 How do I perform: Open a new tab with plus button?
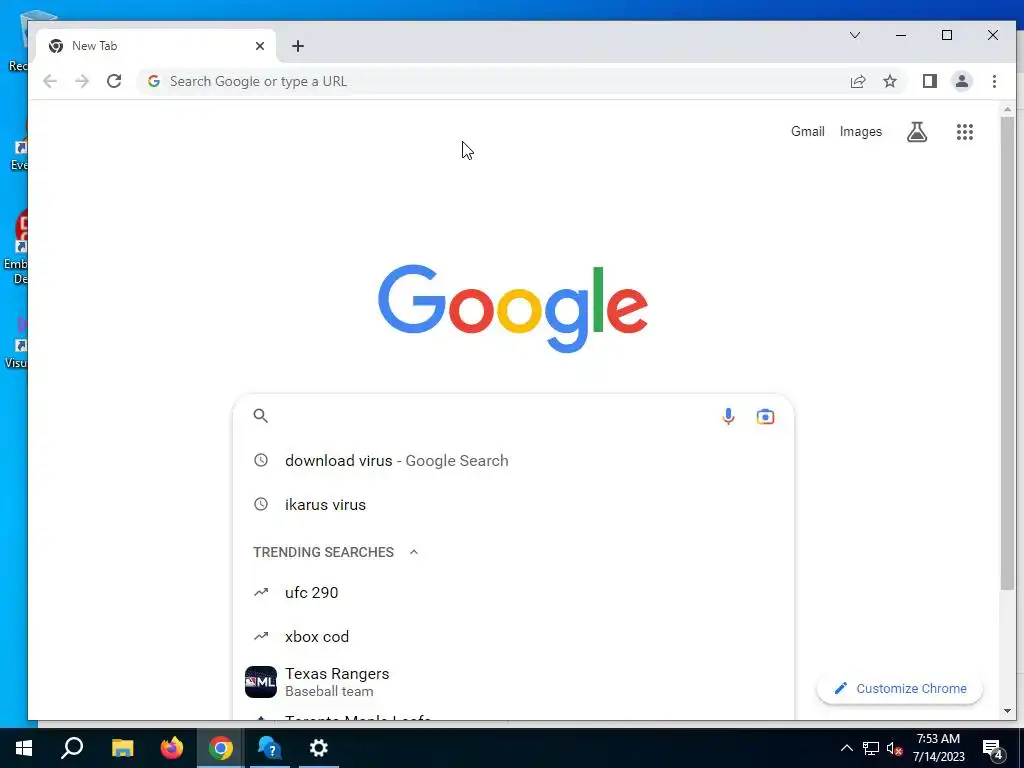[x=298, y=46]
